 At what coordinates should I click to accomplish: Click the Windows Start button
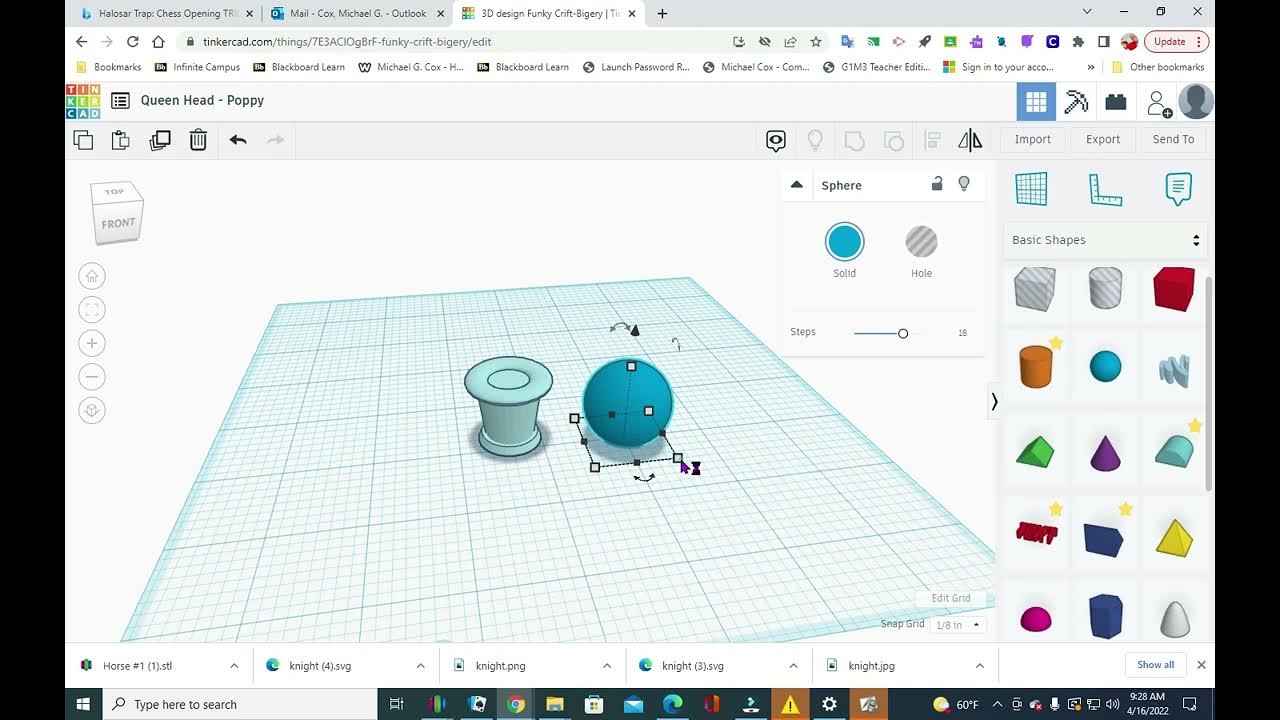pos(83,704)
